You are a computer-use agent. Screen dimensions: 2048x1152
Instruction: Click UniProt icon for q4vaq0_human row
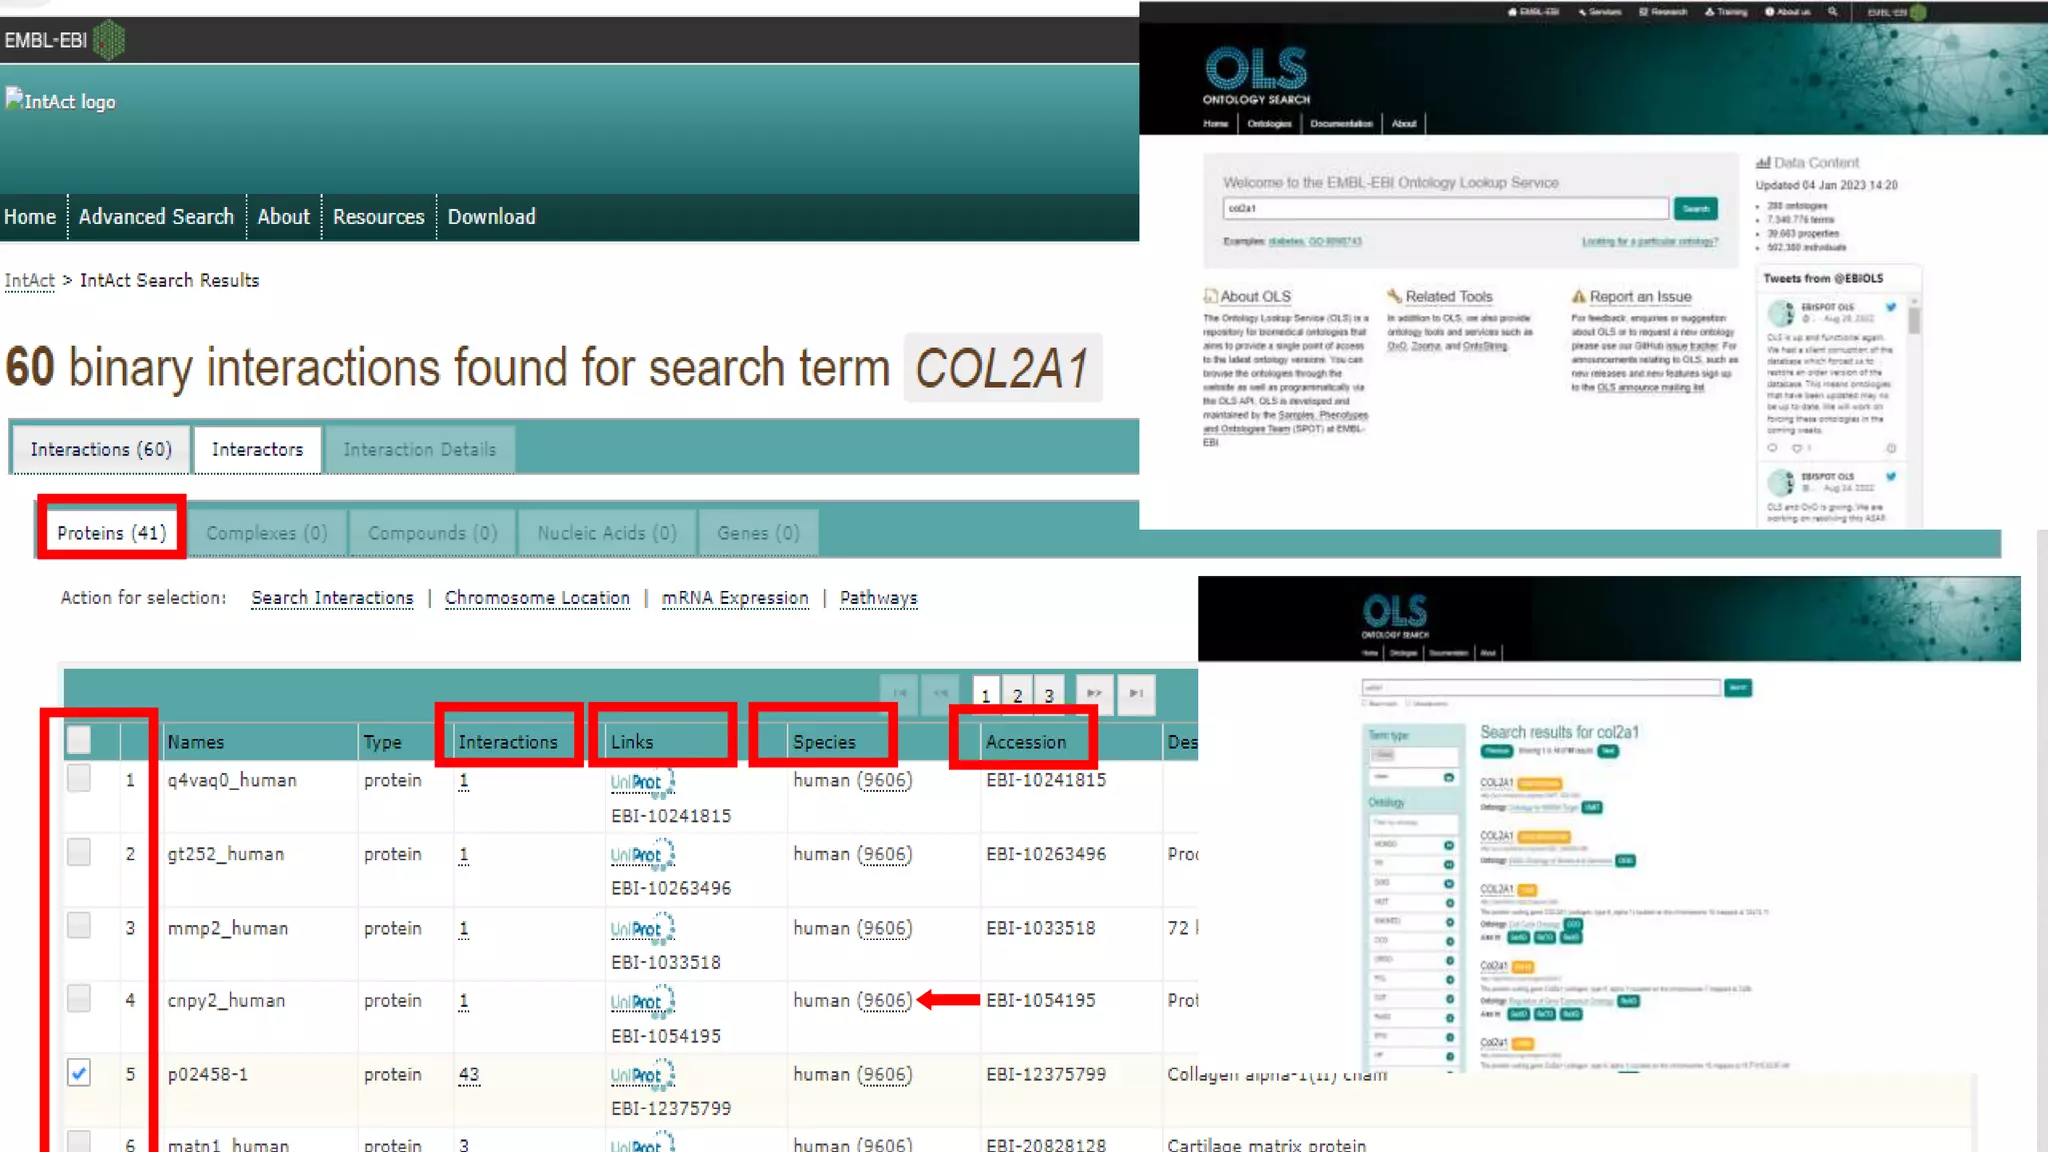tap(641, 782)
